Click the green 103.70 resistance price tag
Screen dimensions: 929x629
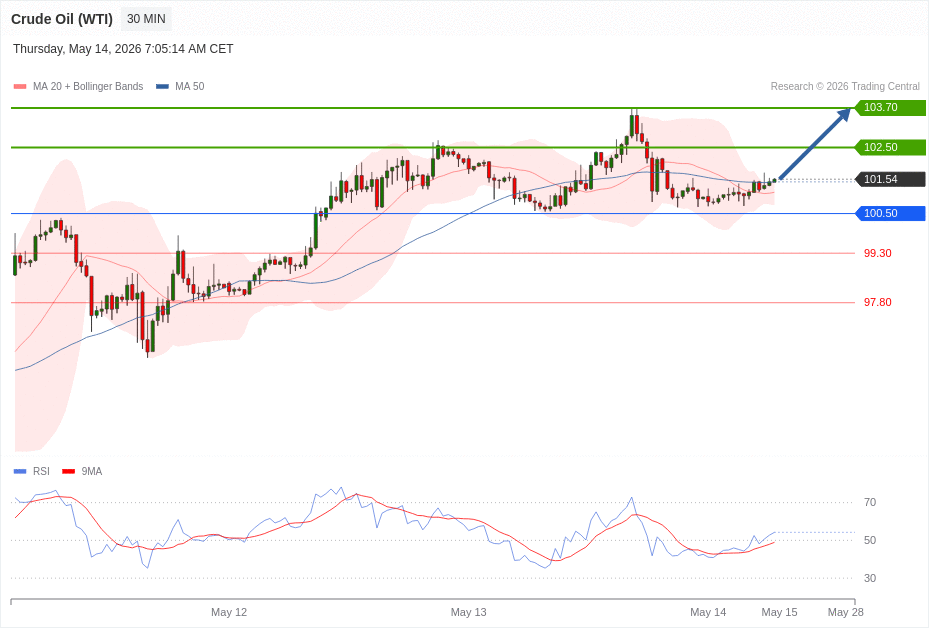click(890, 108)
